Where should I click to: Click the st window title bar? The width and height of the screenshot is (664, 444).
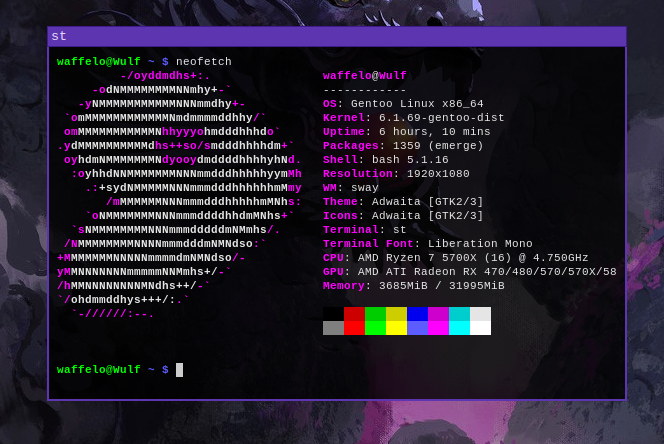(x=337, y=36)
